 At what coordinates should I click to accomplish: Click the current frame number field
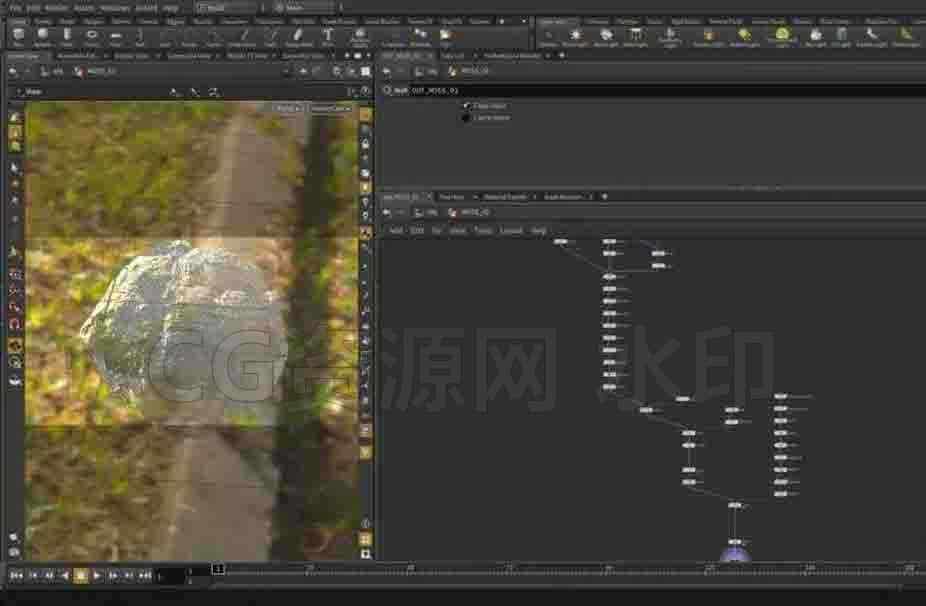[x=172, y=576]
